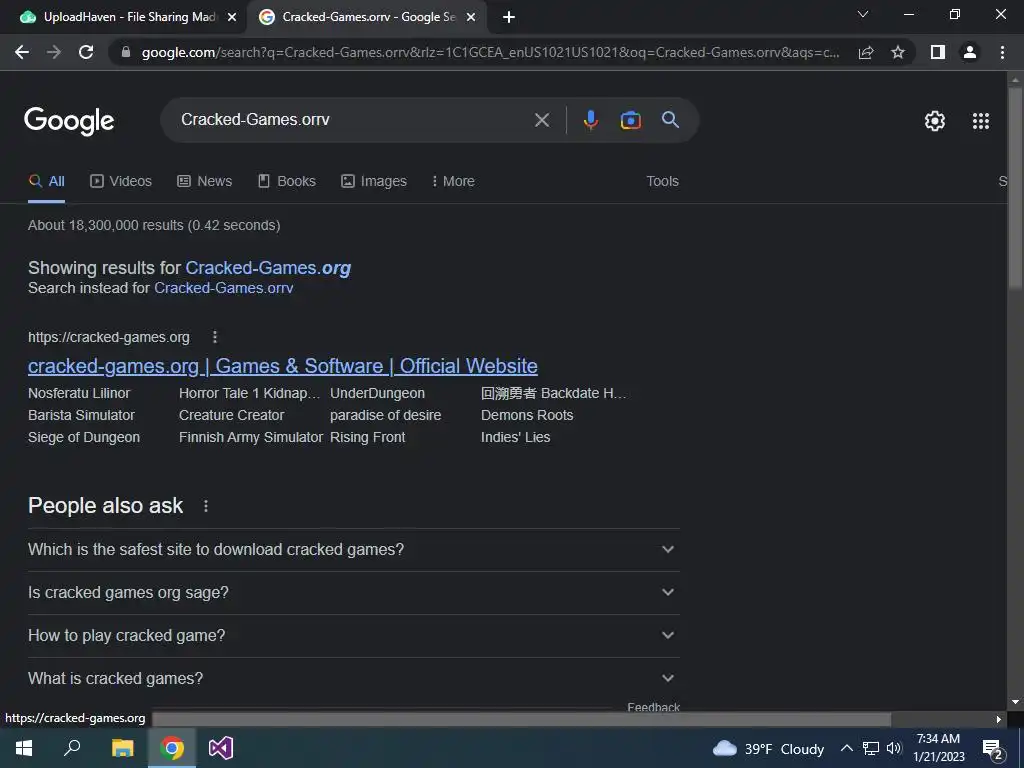
Task: Switch to Images results
Action: click(x=374, y=182)
